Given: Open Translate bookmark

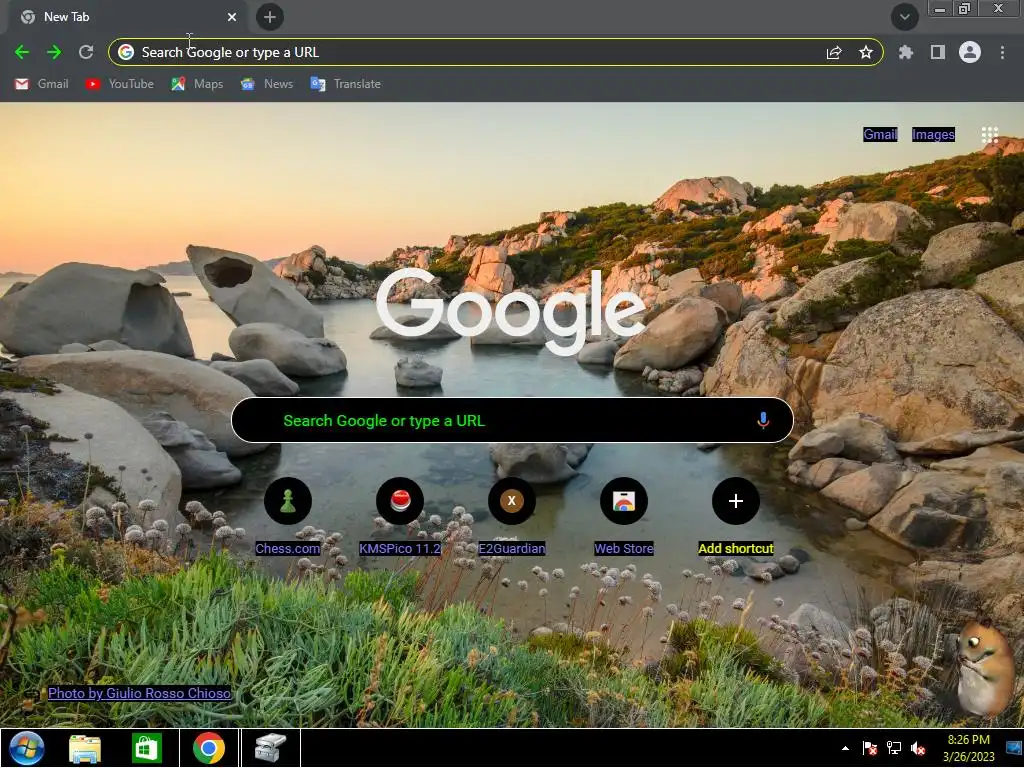Looking at the screenshot, I should (345, 84).
